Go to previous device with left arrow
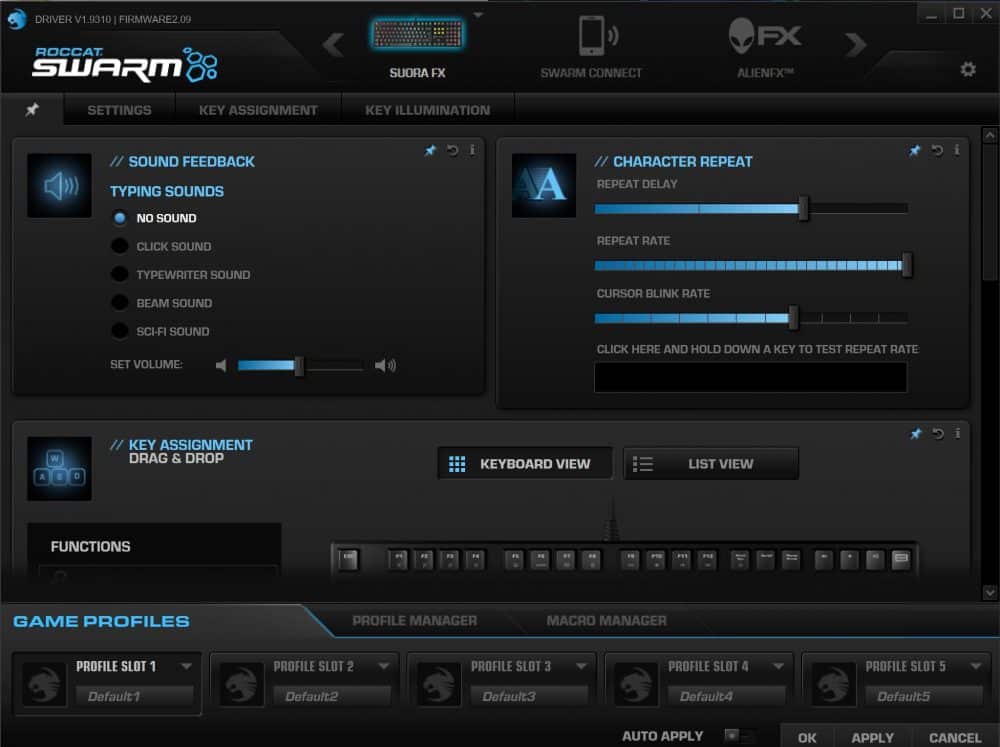 (x=333, y=45)
